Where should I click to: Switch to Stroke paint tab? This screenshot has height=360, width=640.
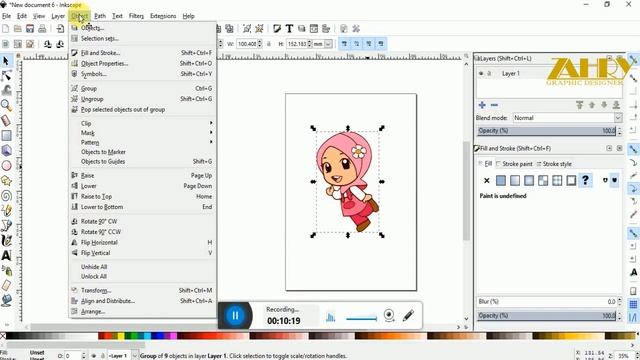click(514, 164)
